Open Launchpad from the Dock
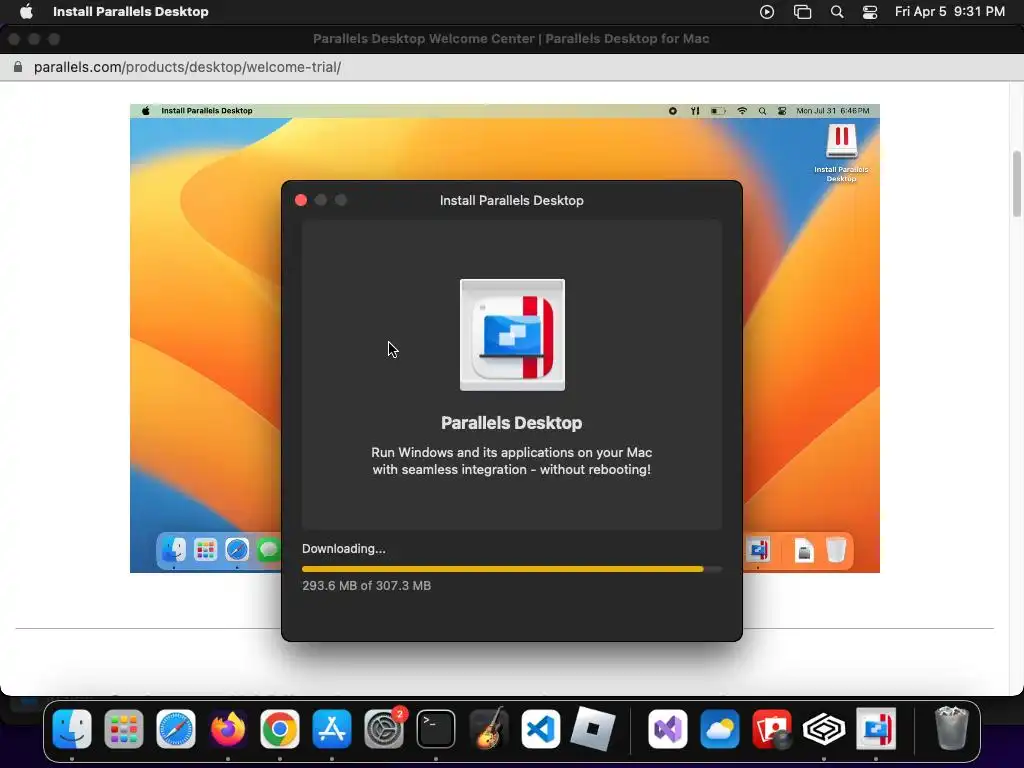The height and width of the screenshot is (768, 1024). 123,729
